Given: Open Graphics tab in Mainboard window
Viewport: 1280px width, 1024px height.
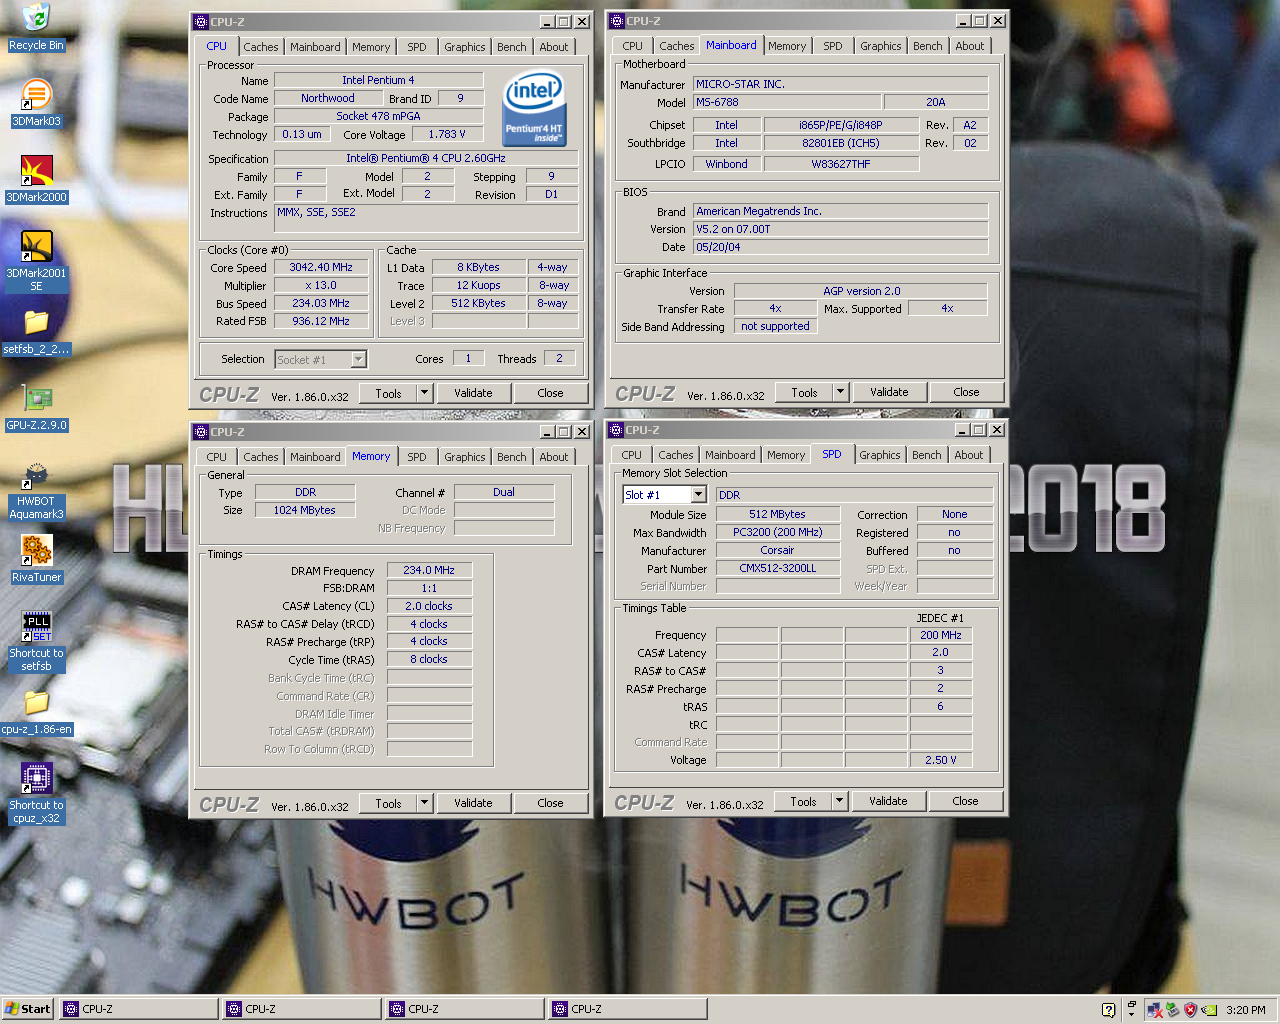Looking at the screenshot, I should tap(881, 46).
